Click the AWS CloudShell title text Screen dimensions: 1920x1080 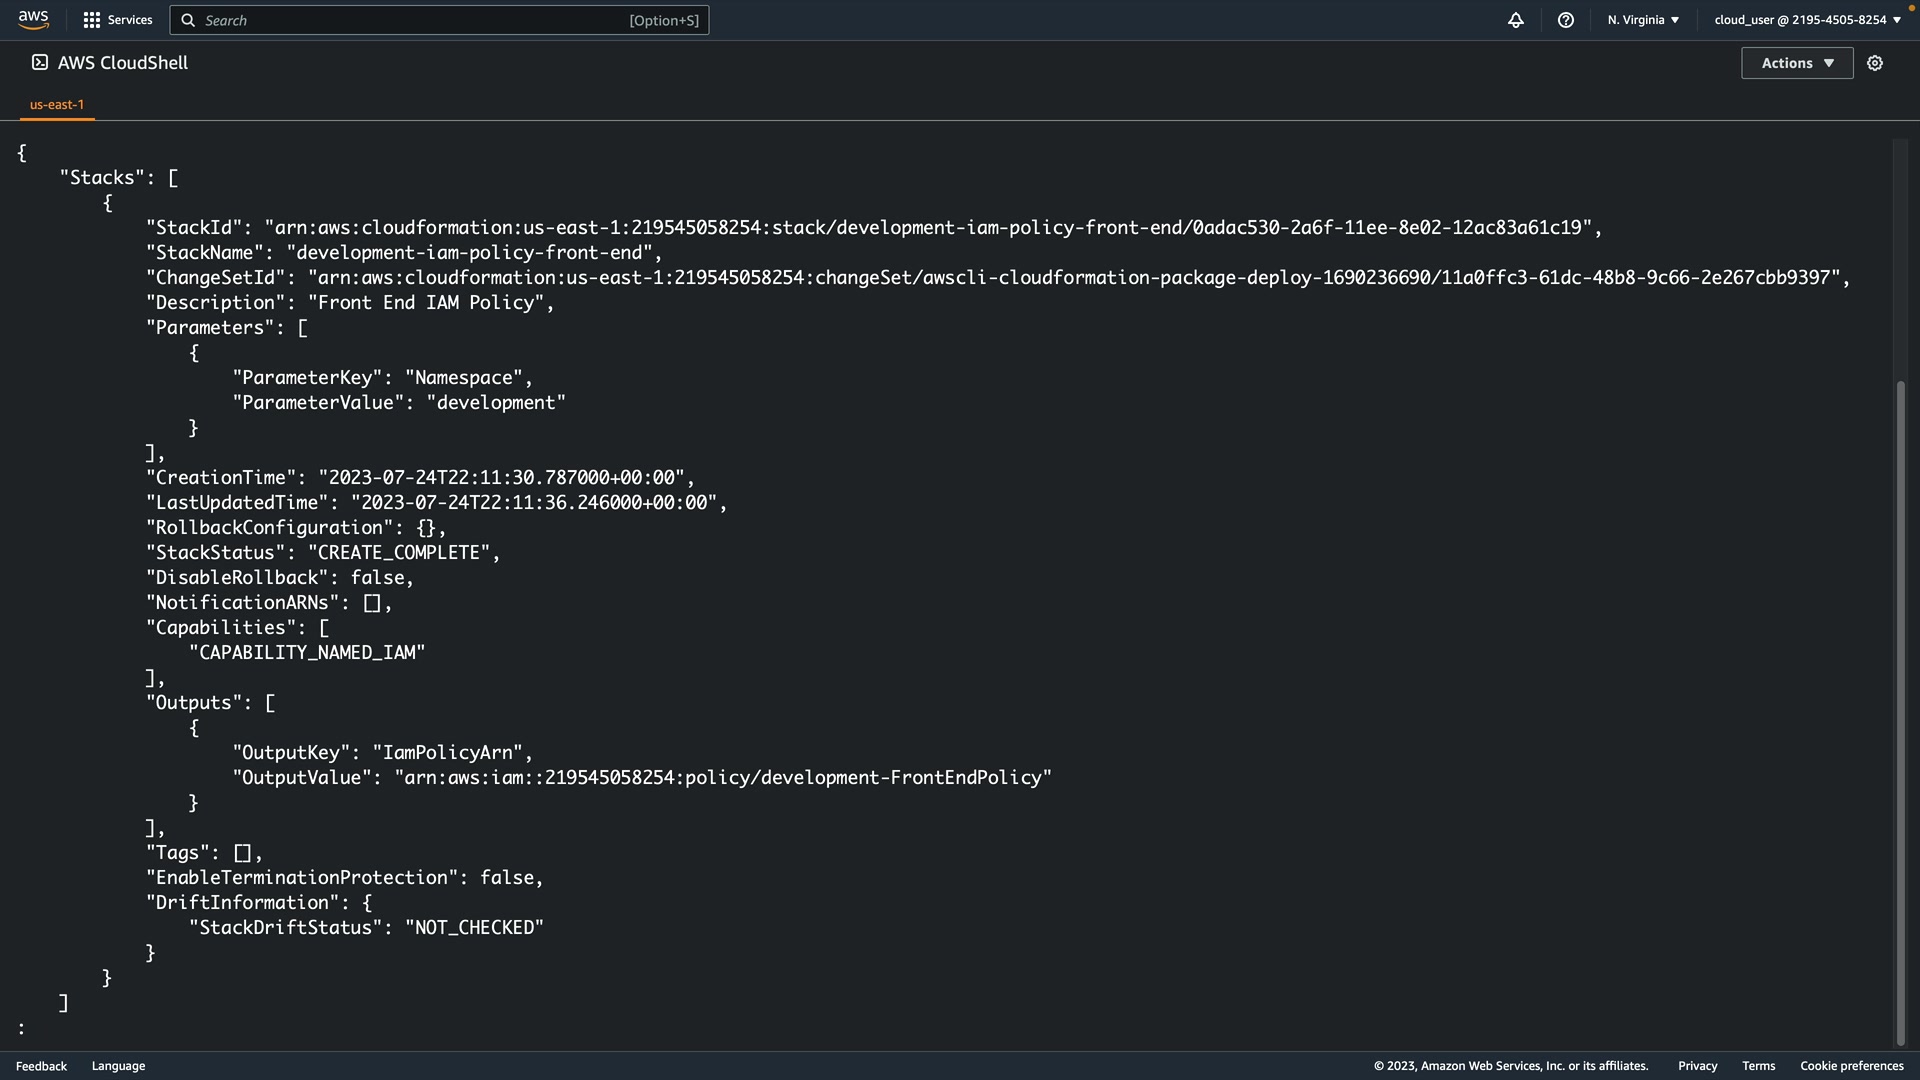pyautogui.click(x=123, y=63)
